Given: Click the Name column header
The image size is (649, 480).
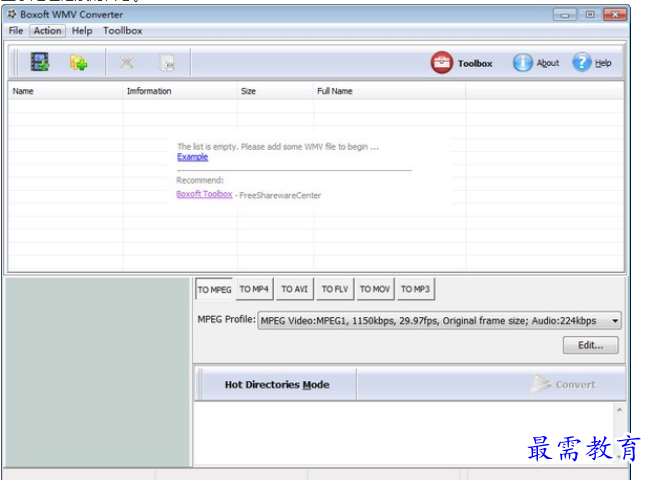Looking at the screenshot, I should (65, 91).
